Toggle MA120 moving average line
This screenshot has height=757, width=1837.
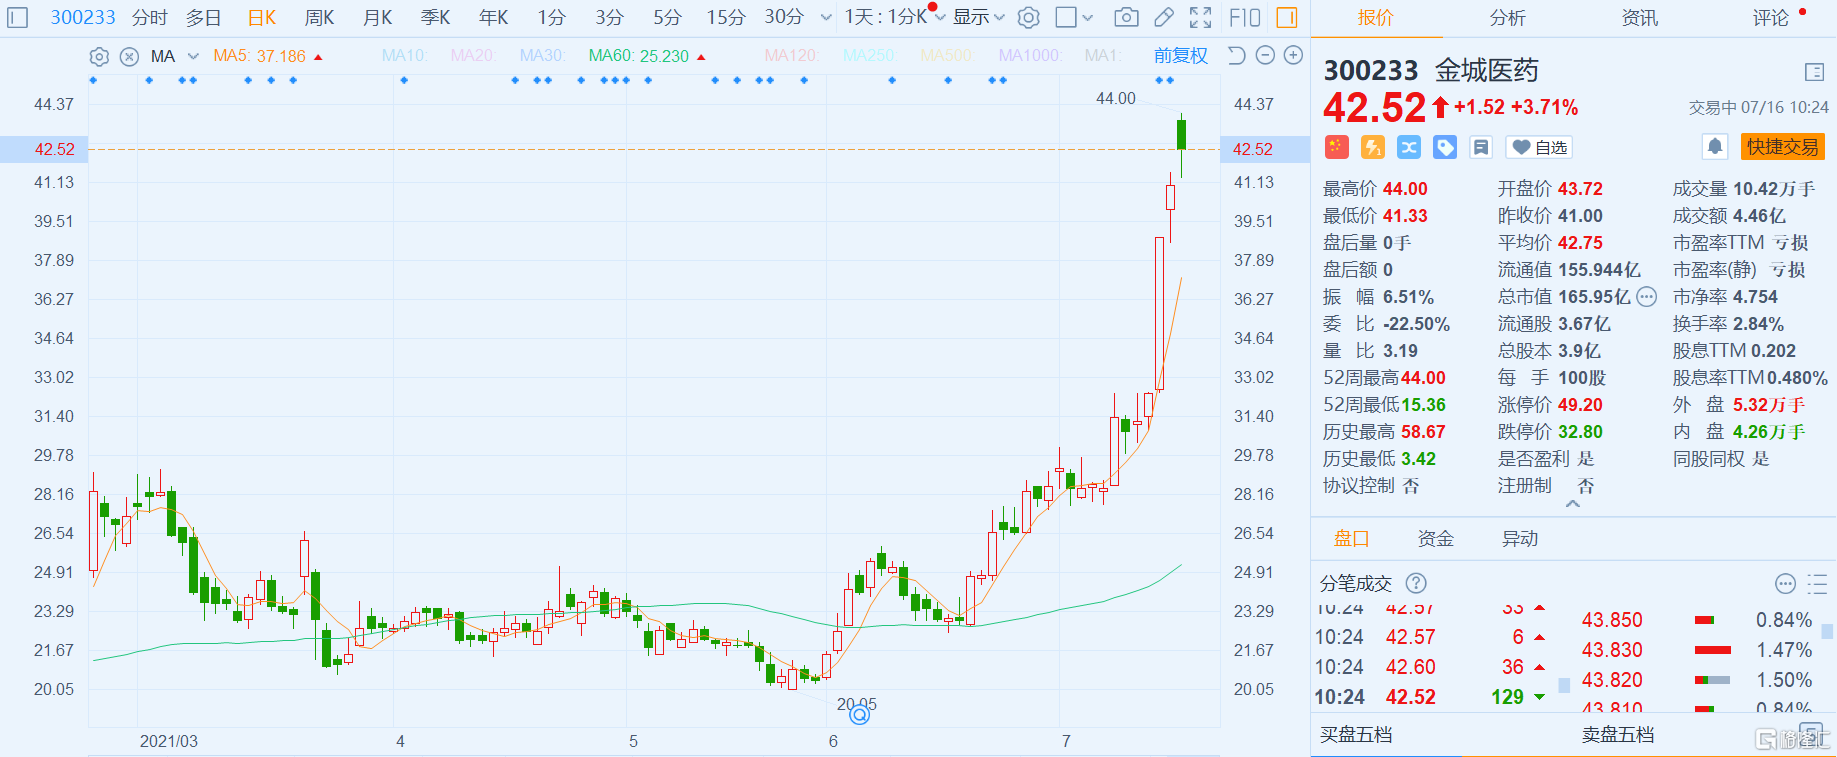tap(791, 56)
